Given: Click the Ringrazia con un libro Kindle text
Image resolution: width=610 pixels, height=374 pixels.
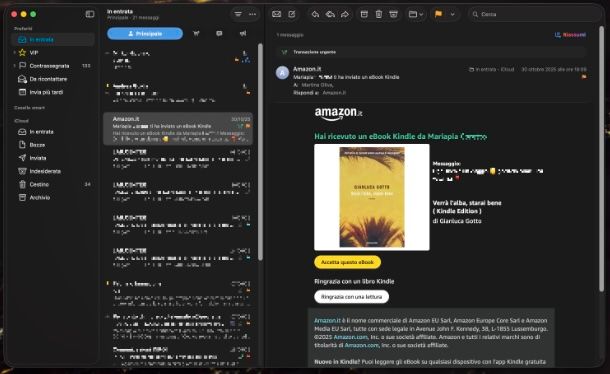Looking at the screenshot, I should tap(354, 281).
